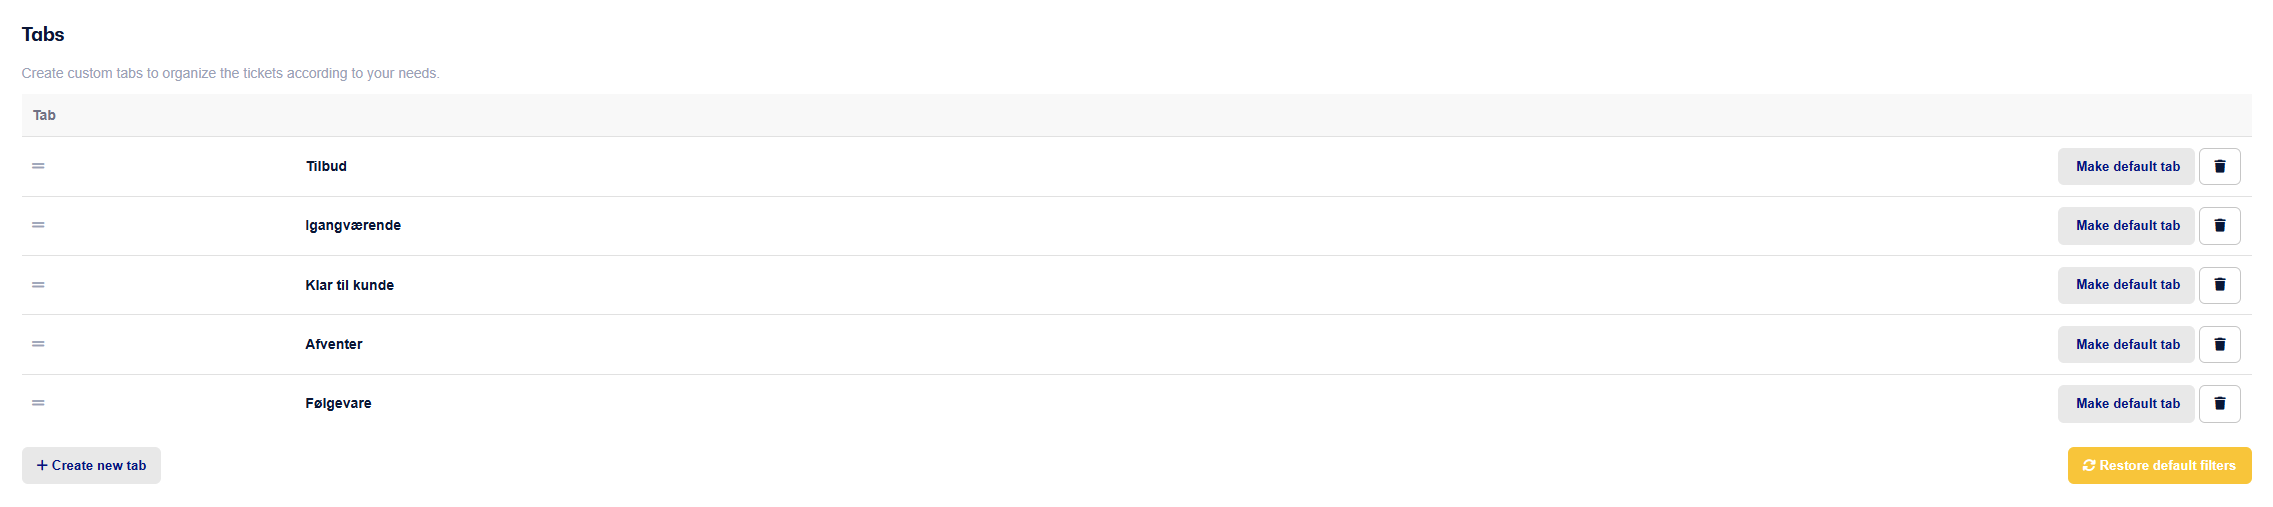The height and width of the screenshot is (507, 2273).
Task: Click Create new tab button
Action: click(91, 465)
